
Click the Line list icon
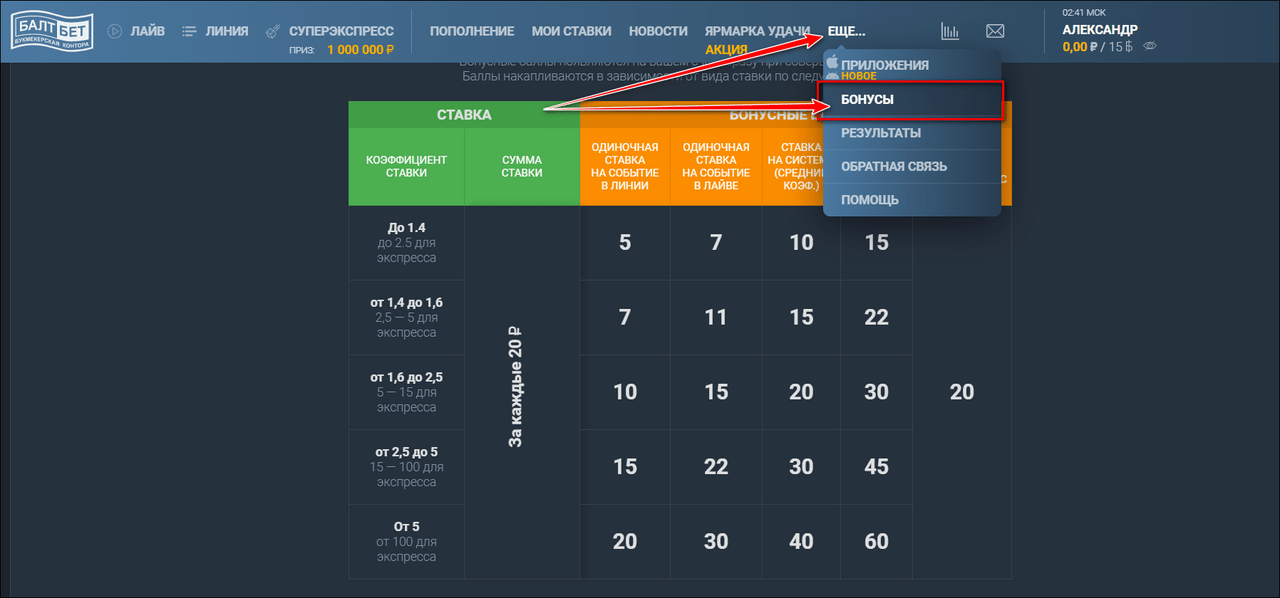pyautogui.click(x=189, y=31)
